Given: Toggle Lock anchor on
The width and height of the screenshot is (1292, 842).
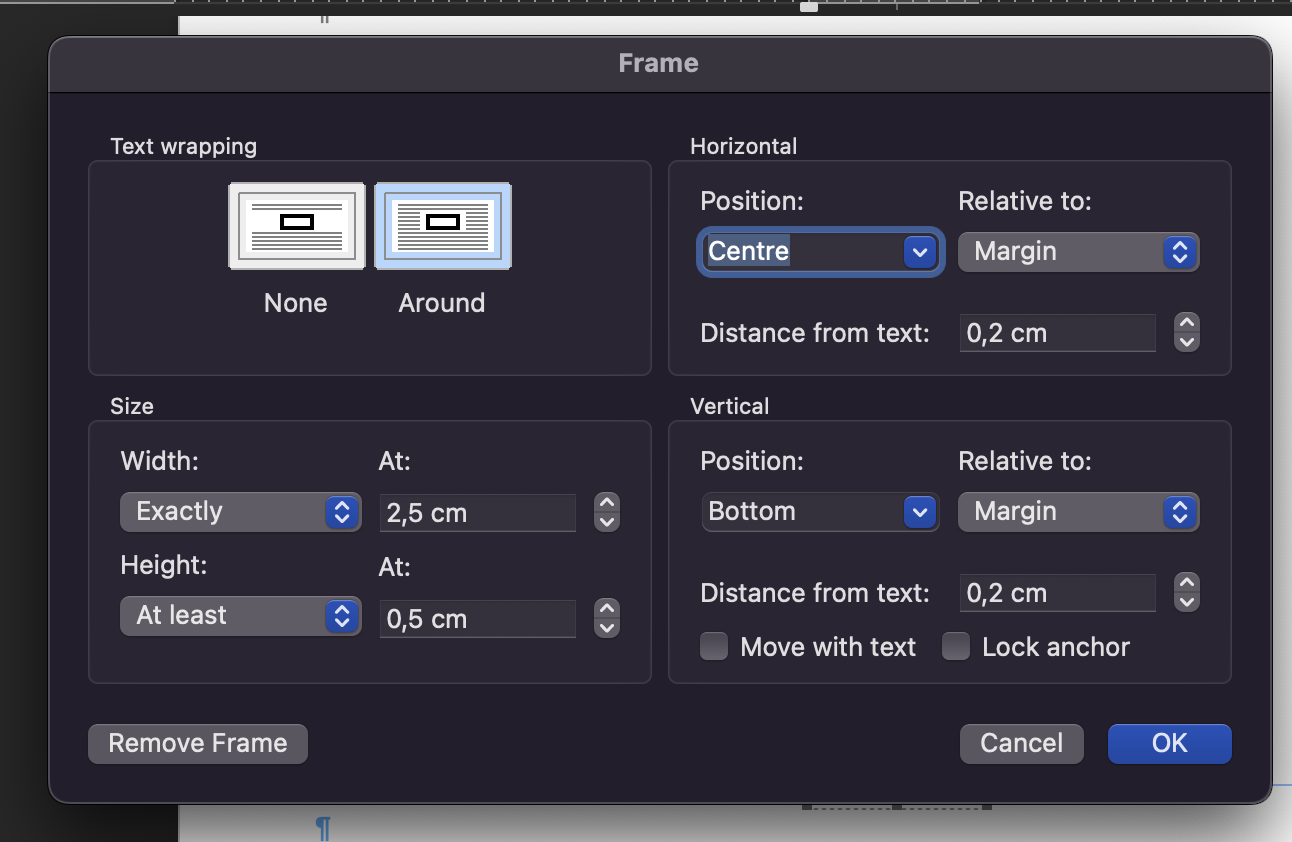Looking at the screenshot, I should point(955,647).
